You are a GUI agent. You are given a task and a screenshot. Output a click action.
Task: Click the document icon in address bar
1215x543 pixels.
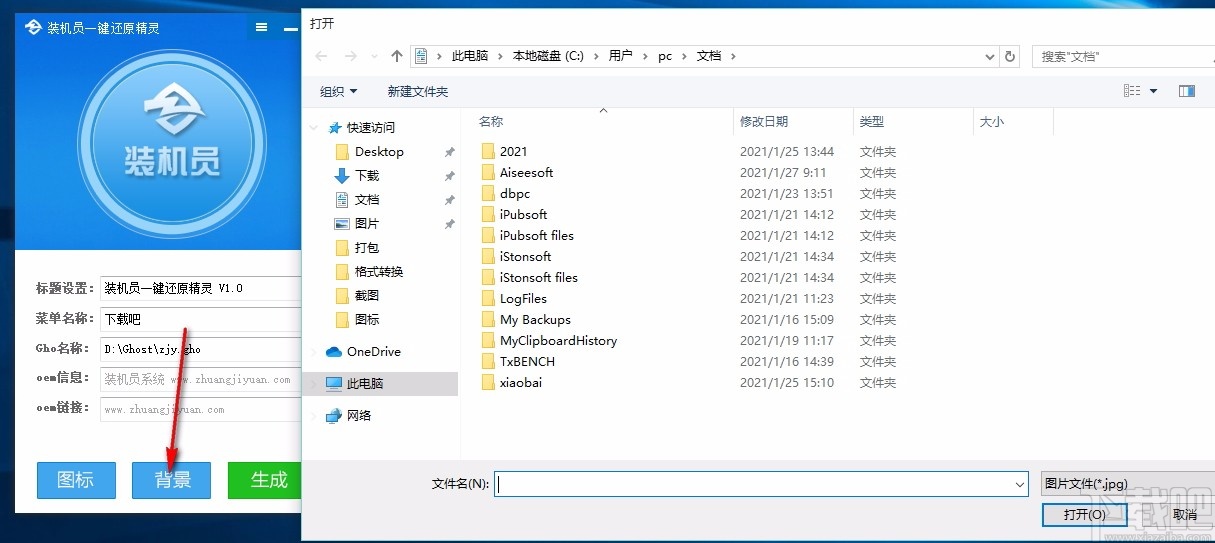pyautogui.click(x=422, y=56)
